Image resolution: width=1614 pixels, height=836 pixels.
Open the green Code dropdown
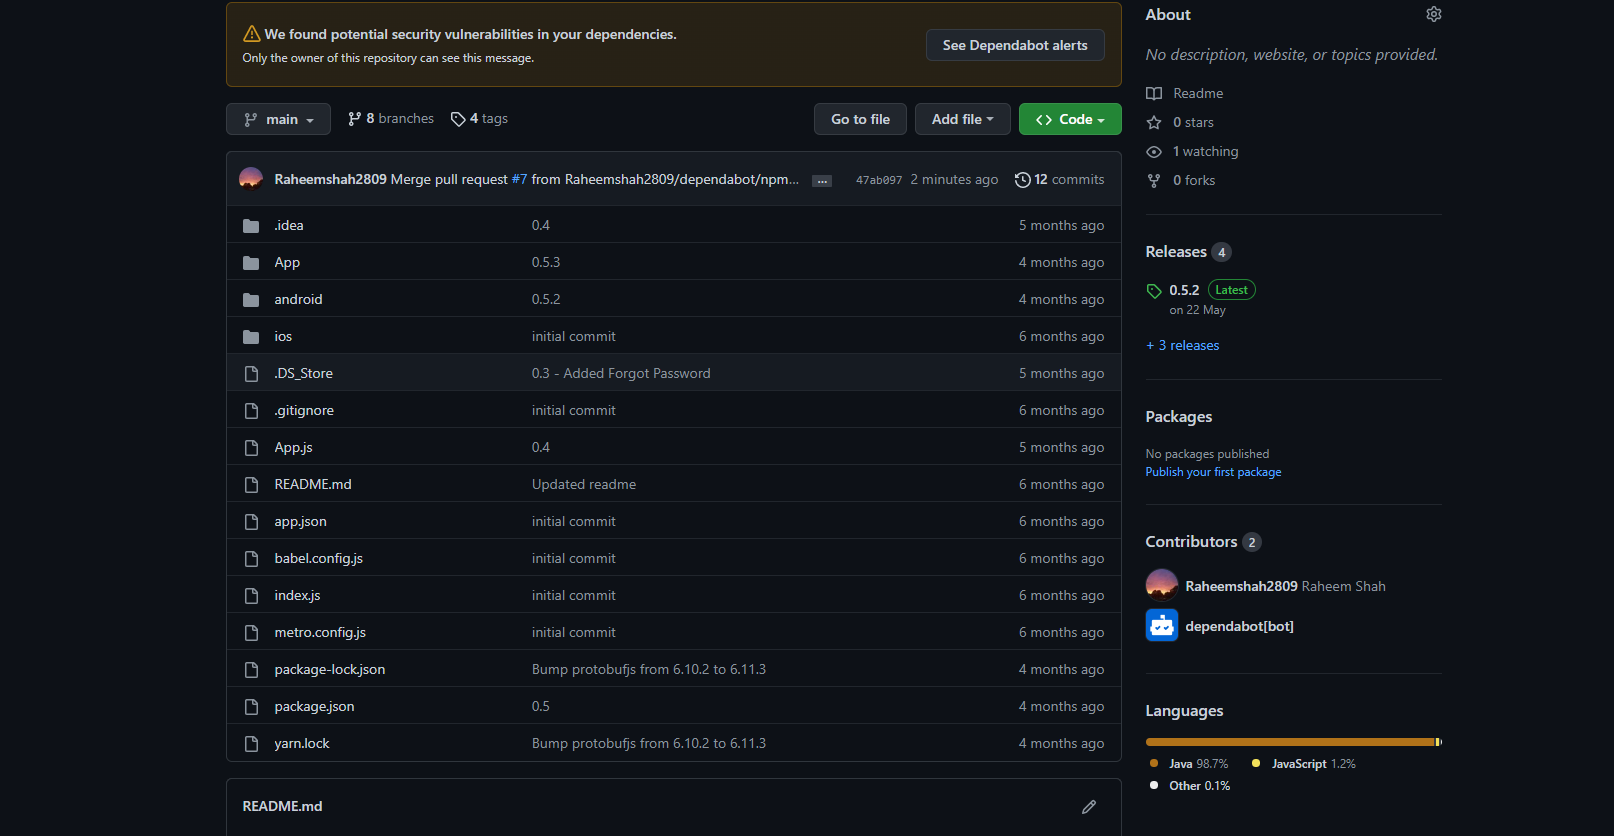point(1070,119)
